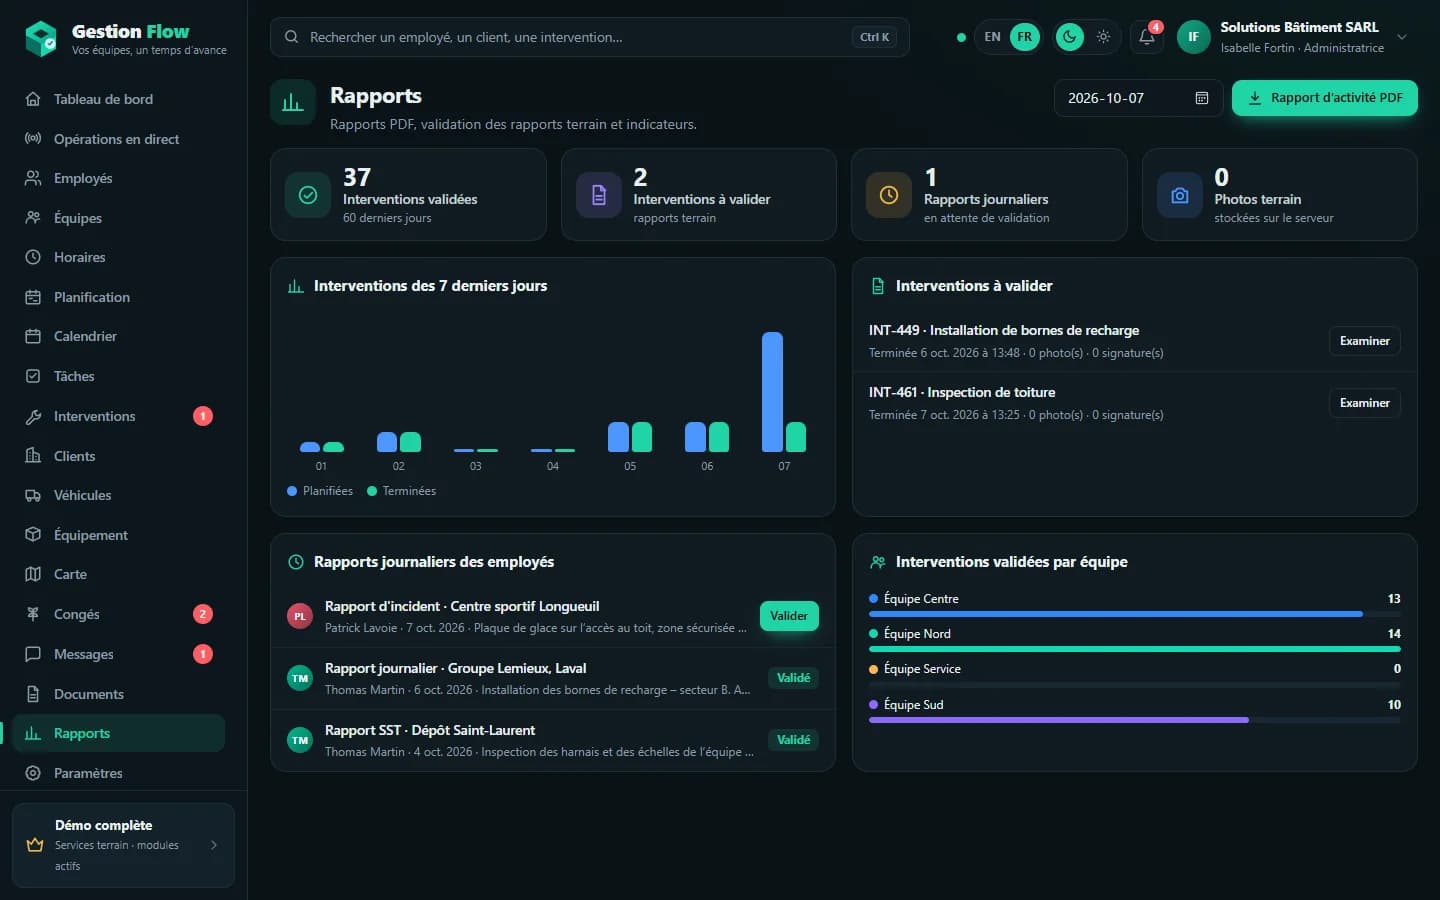Click the daily reports clock icon
Image resolution: width=1440 pixels, height=900 pixels.
point(888,195)
